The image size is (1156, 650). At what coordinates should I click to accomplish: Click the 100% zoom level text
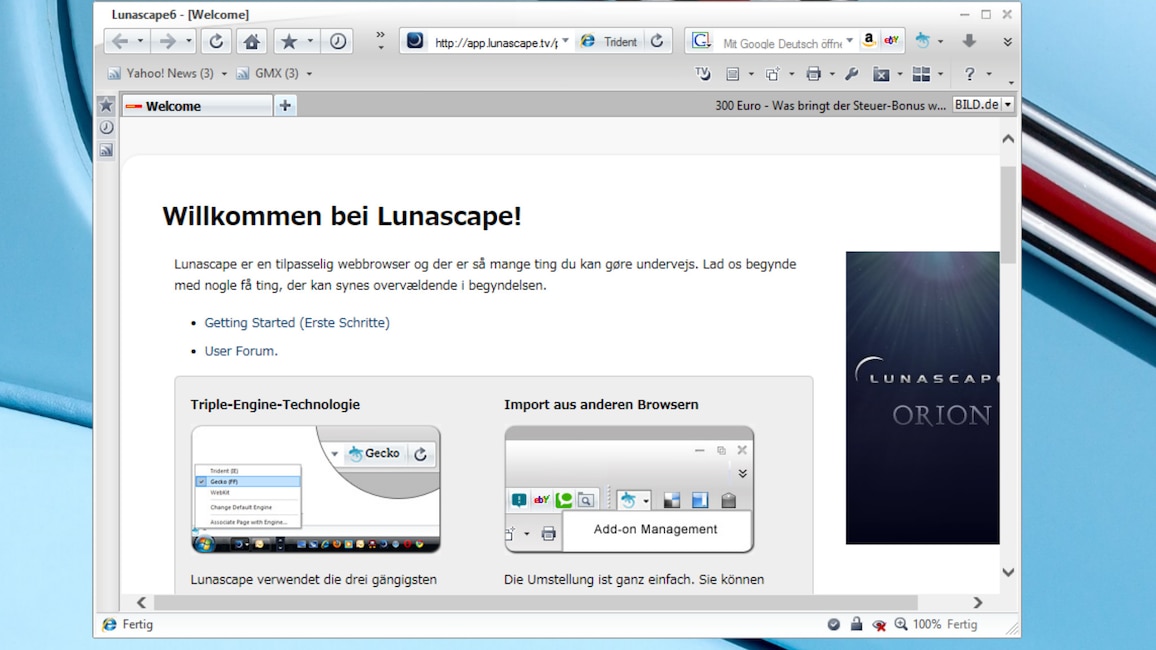(x=927, y=624)
